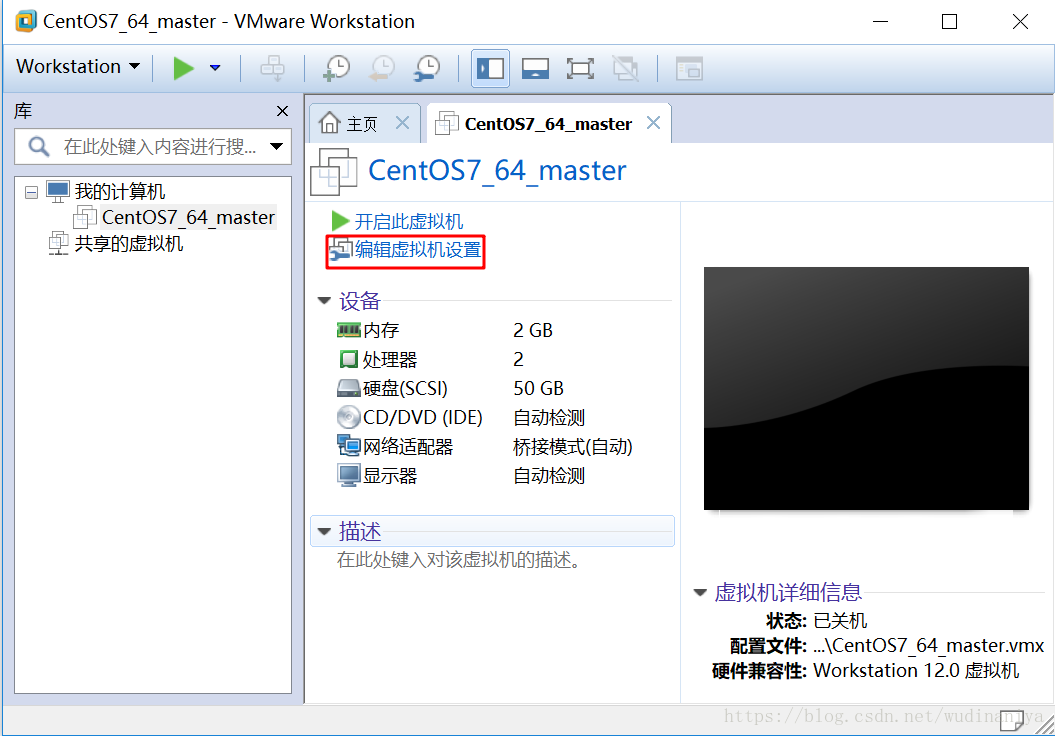Click the CD/DVD (IDE) disc icon

(x=349, y=417)
